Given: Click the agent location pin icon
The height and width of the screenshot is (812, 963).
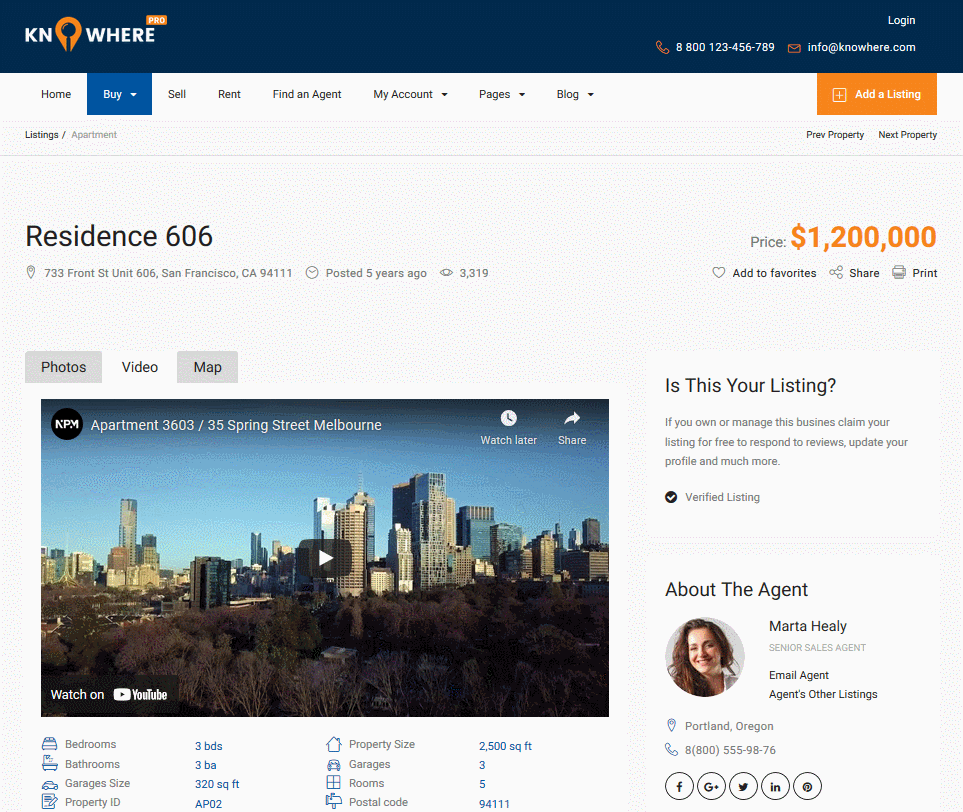Looking at the screenshot, I should [x=671, y=725].
